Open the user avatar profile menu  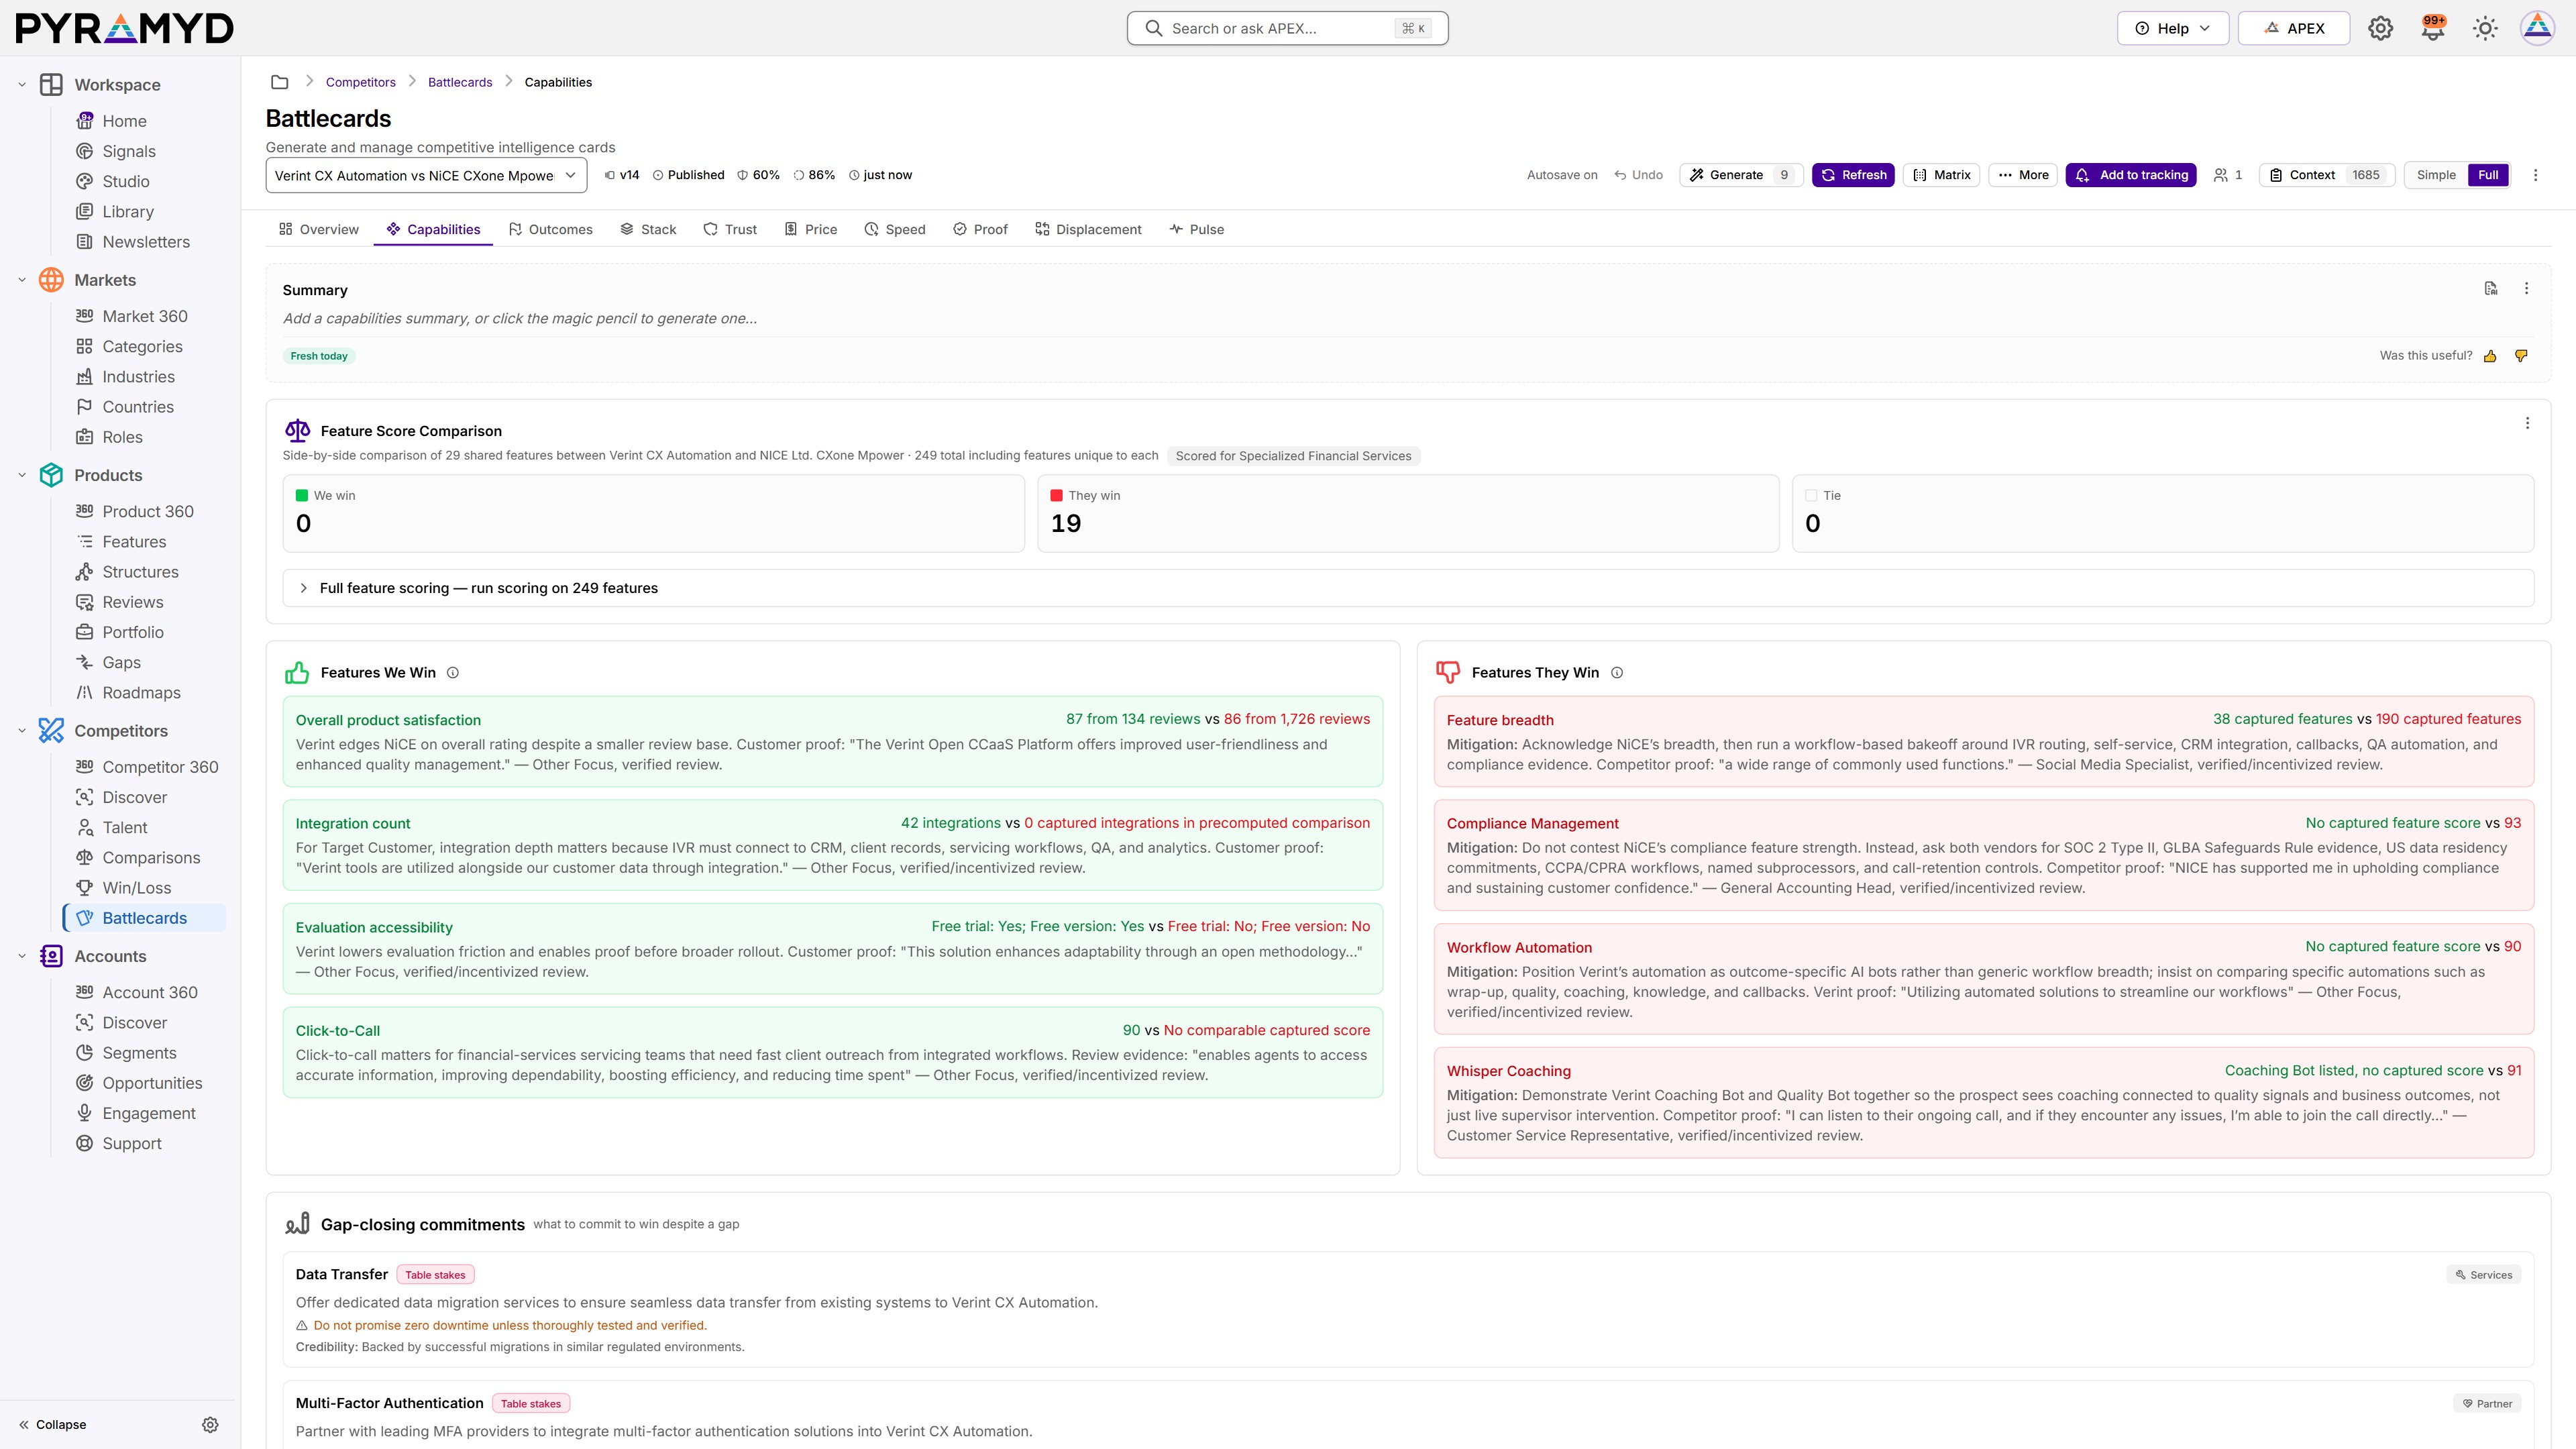[2537, 28]
